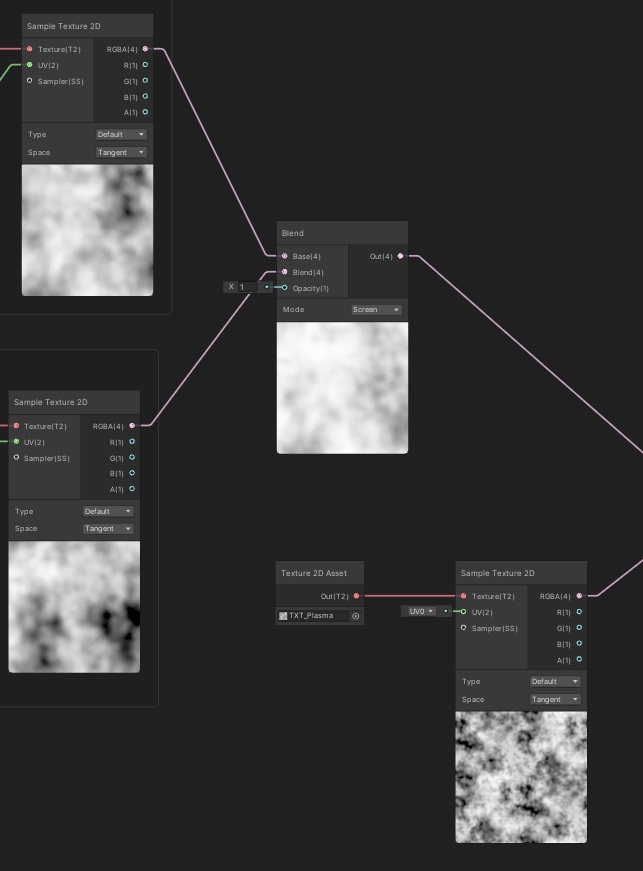Image resolution: width=643 pixels, height=871 pixels.
Task: Open Space dropdown on the topmost Sample Texture 2D
Action: click(x=121, y=152)
